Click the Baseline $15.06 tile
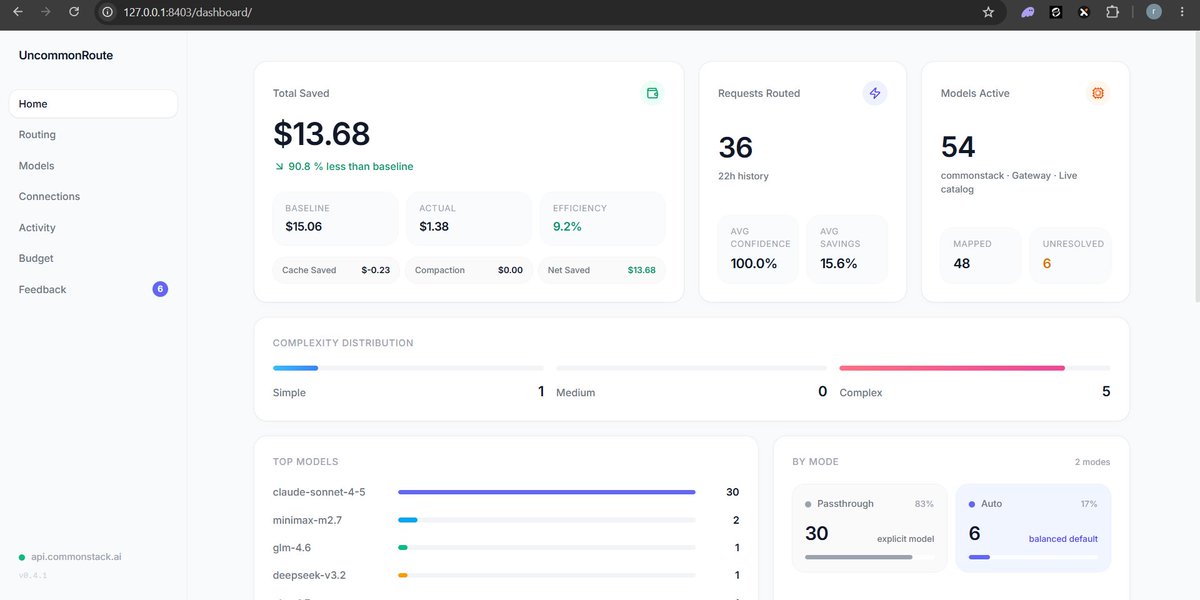 tap(335, 218)
